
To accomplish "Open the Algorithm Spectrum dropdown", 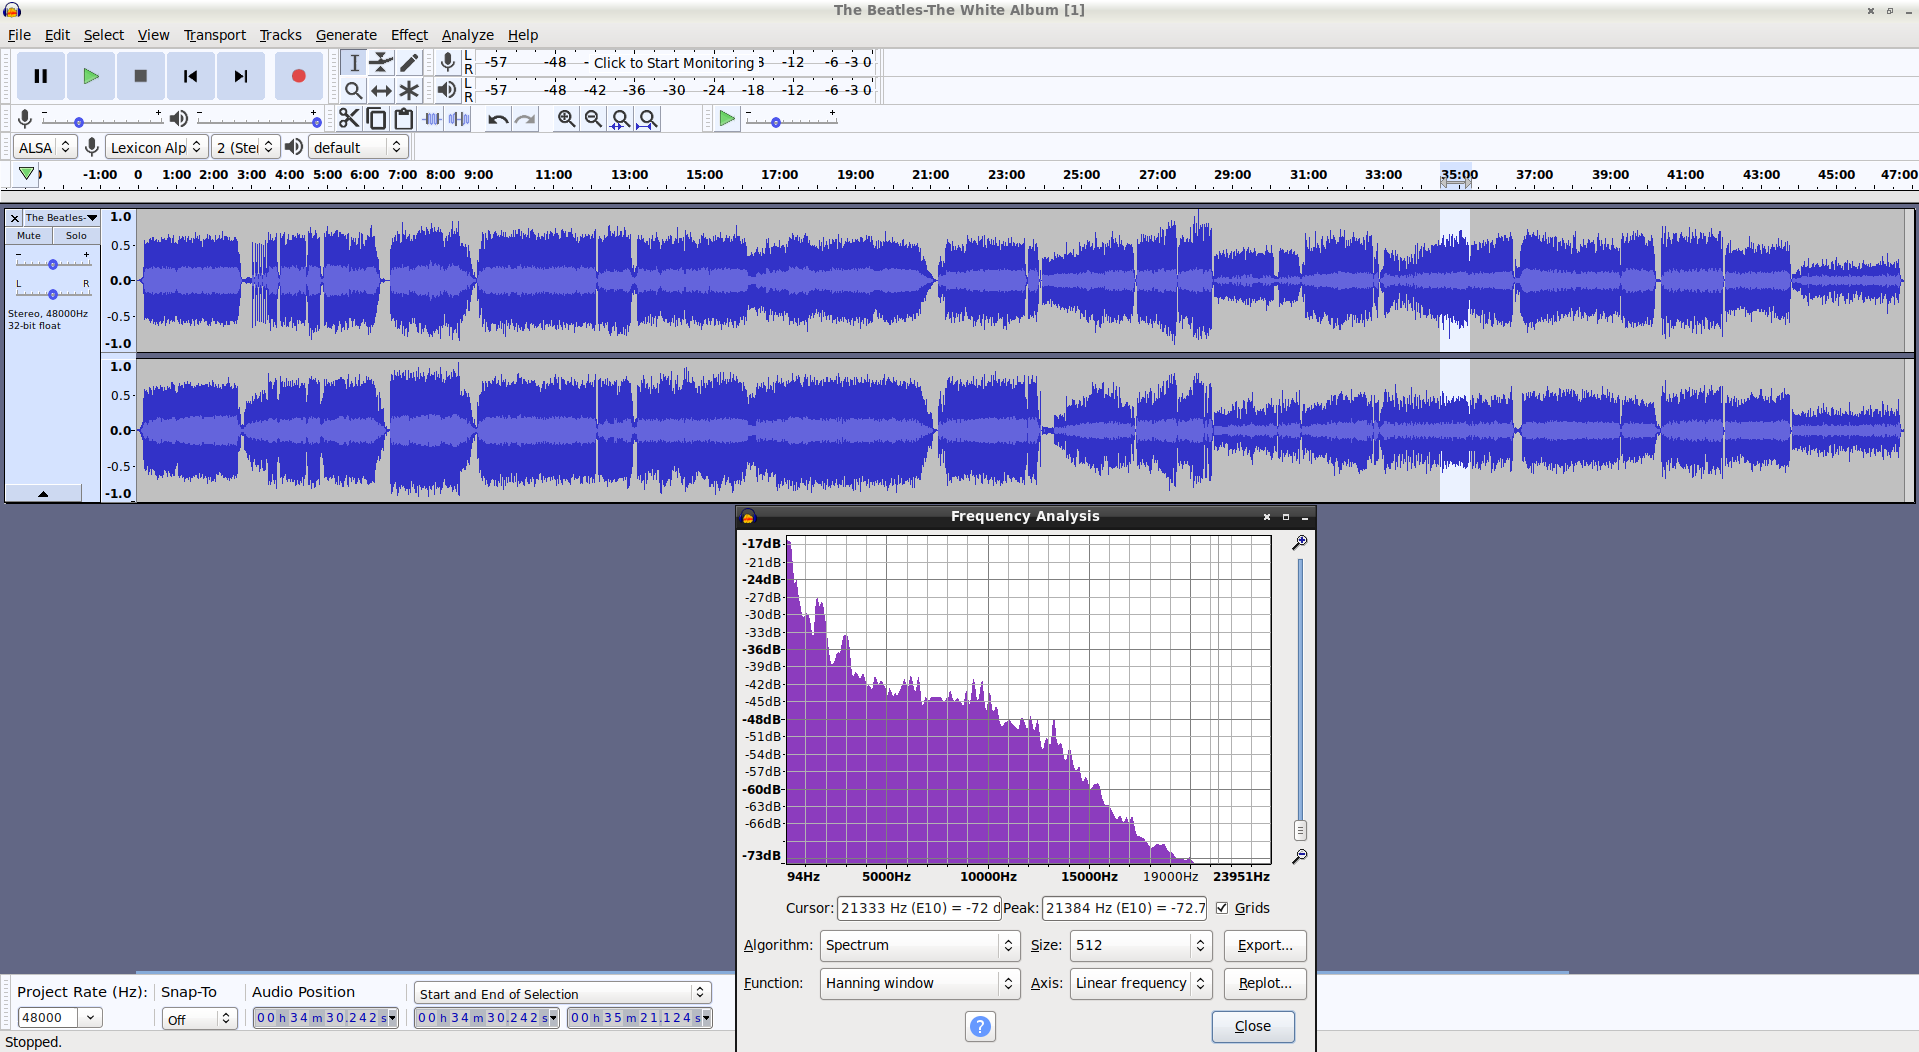I will coord(919,945).
